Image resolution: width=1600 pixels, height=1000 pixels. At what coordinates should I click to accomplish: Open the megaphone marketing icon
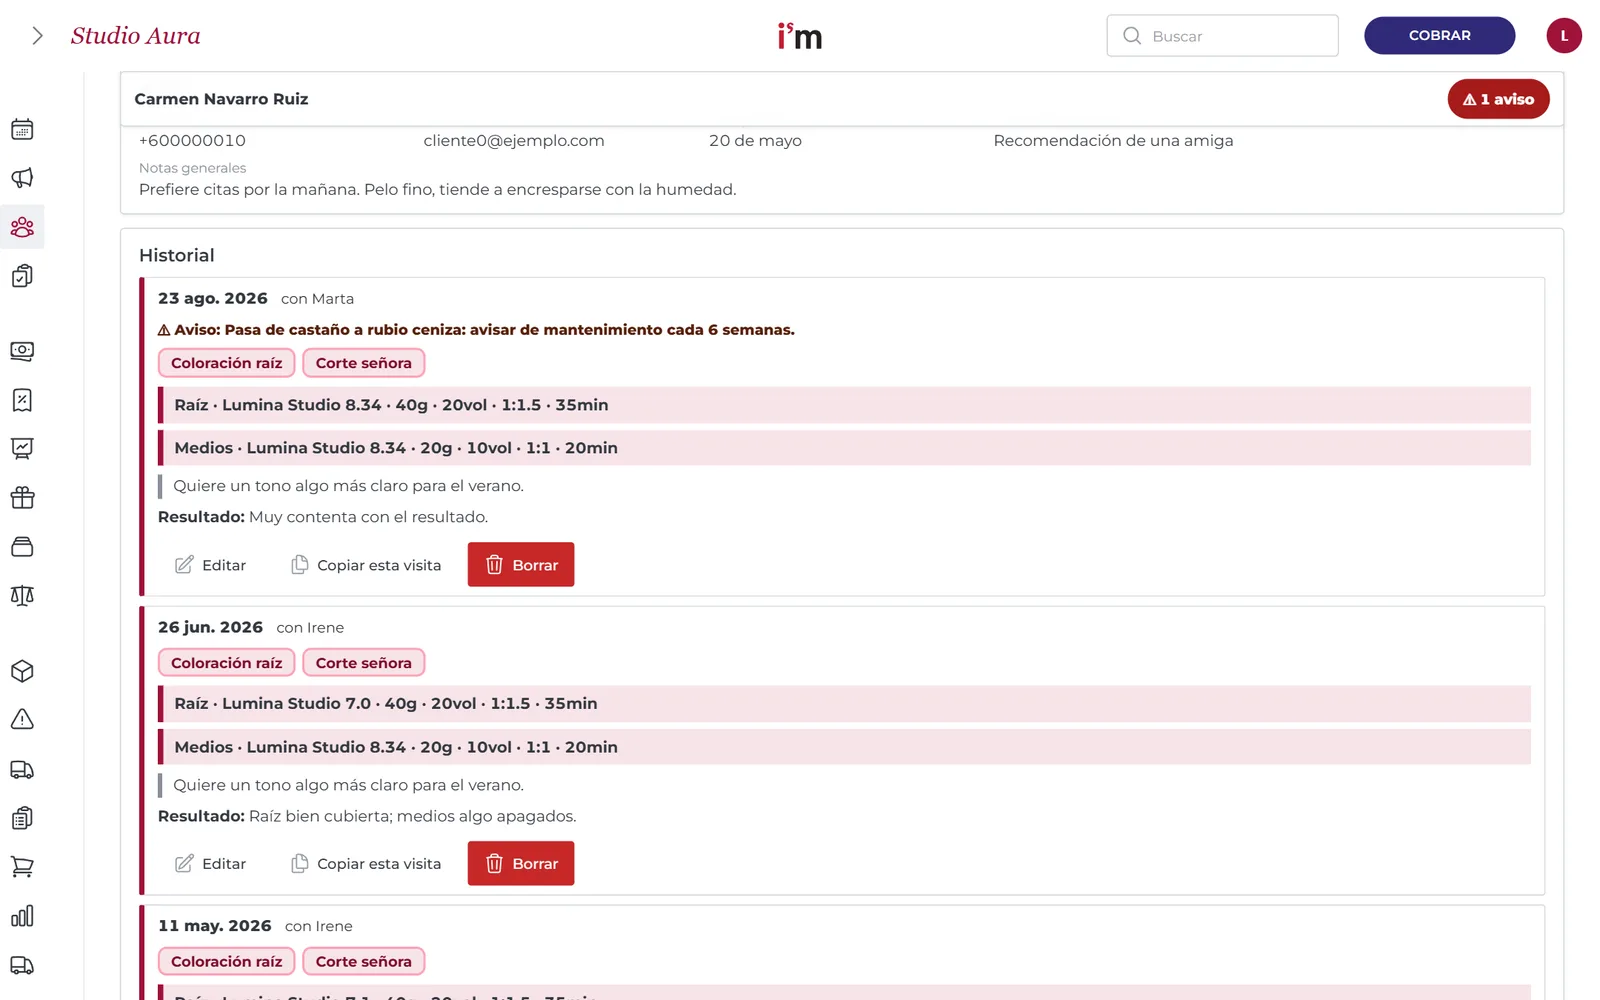22,178
